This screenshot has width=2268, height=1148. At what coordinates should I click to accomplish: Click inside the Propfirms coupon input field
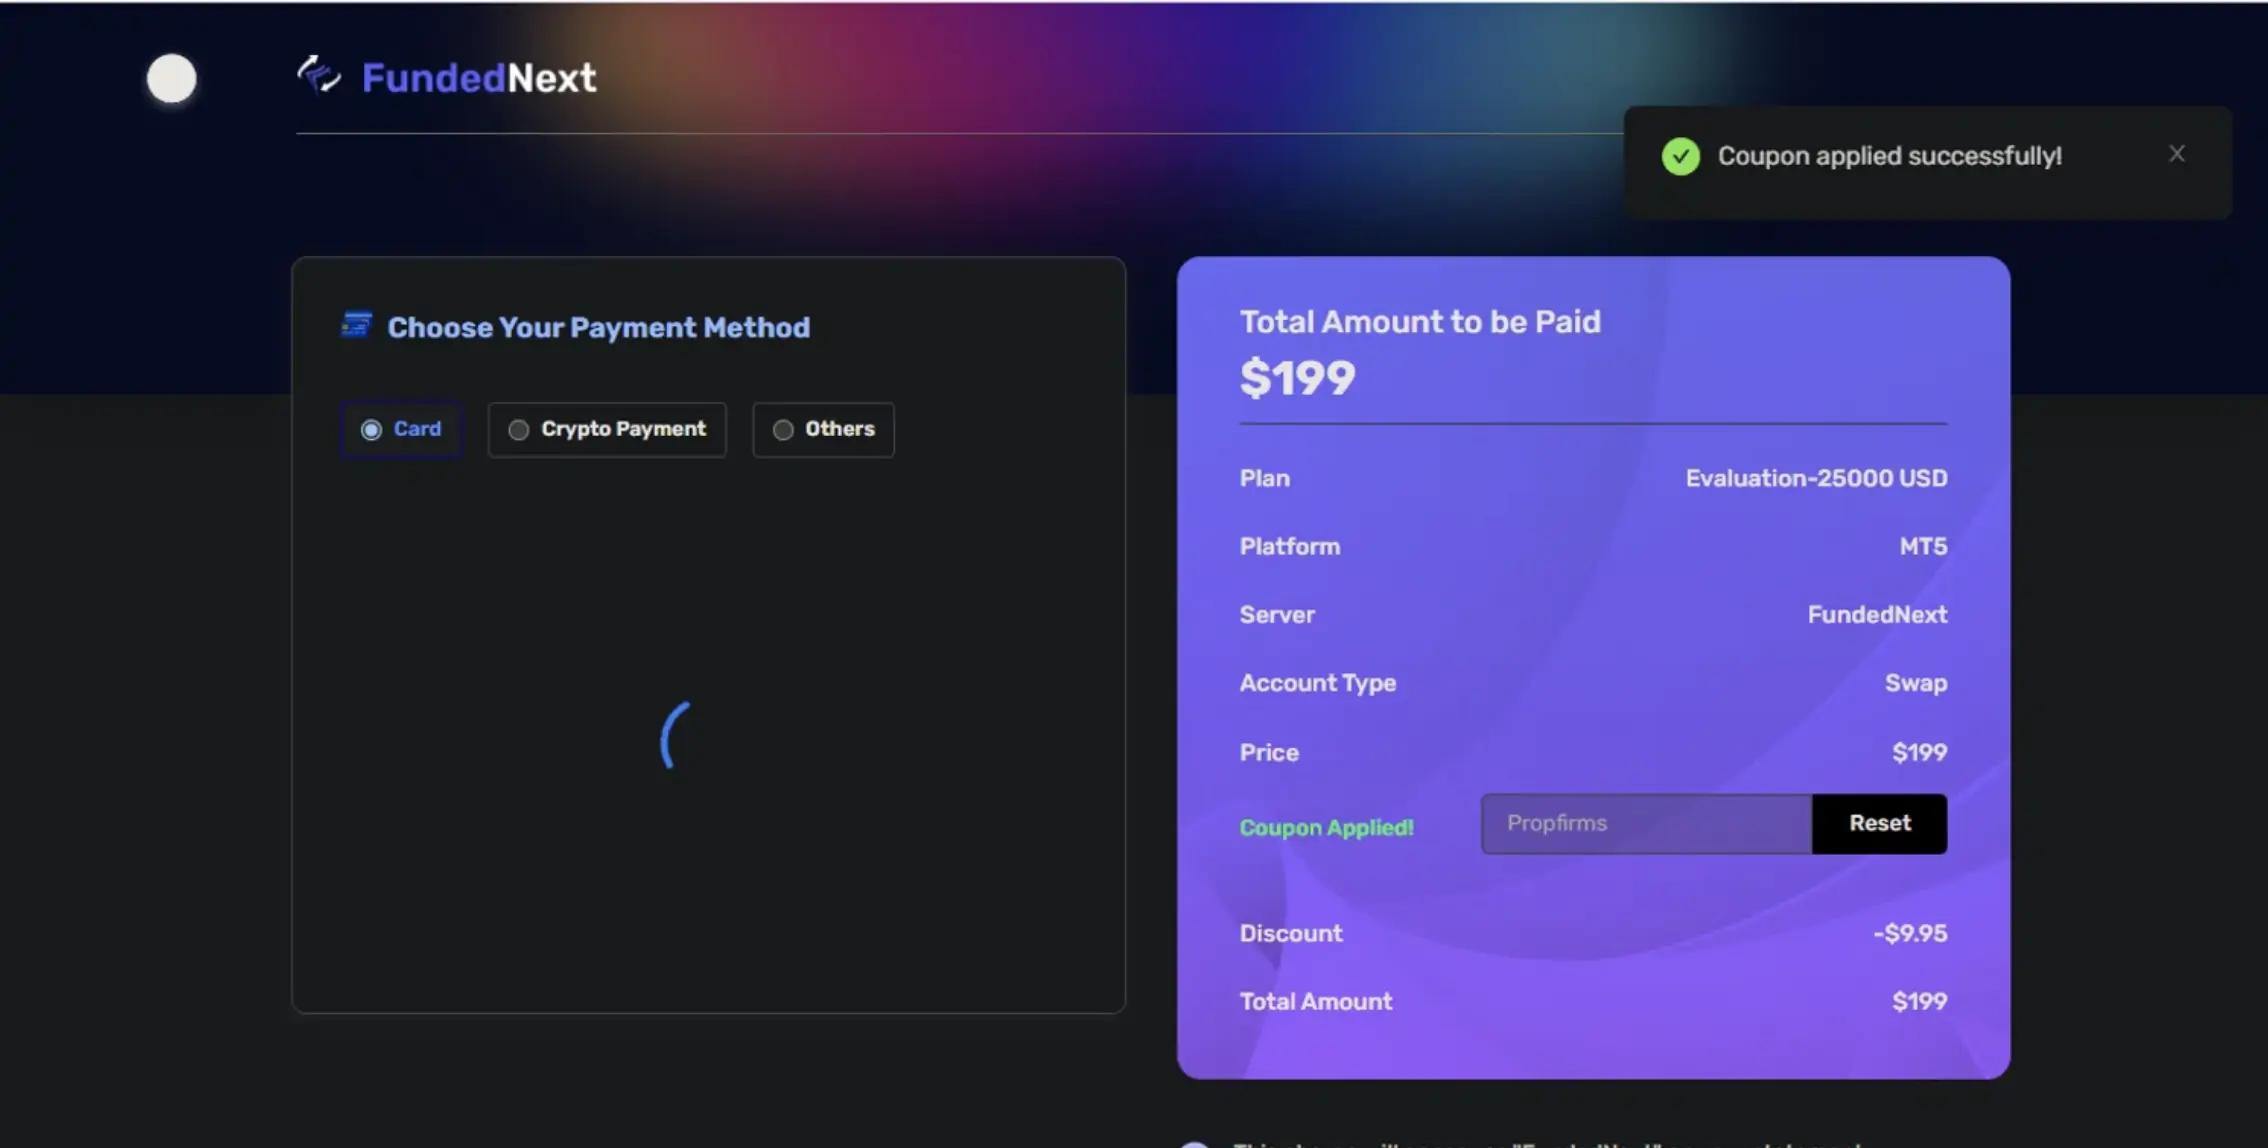pos(1645,823)
